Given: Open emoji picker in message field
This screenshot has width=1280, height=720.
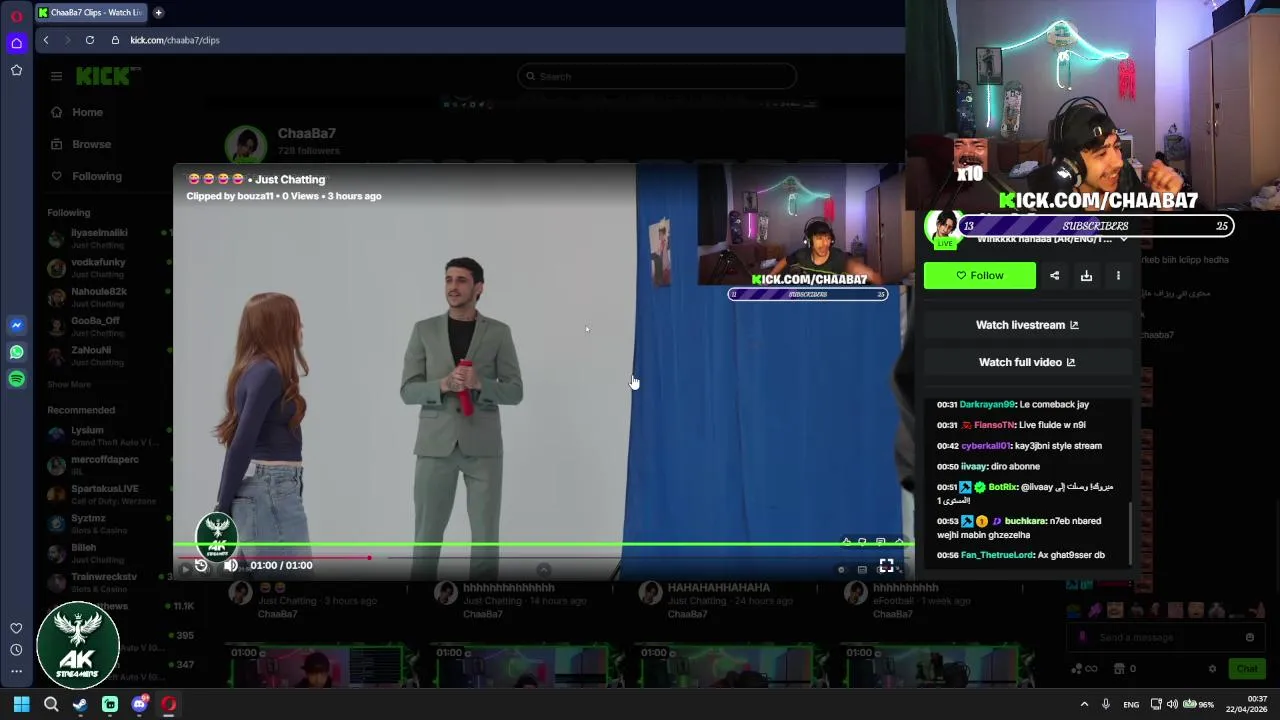Looking at the screenshot, I should tap(1249, 637).
